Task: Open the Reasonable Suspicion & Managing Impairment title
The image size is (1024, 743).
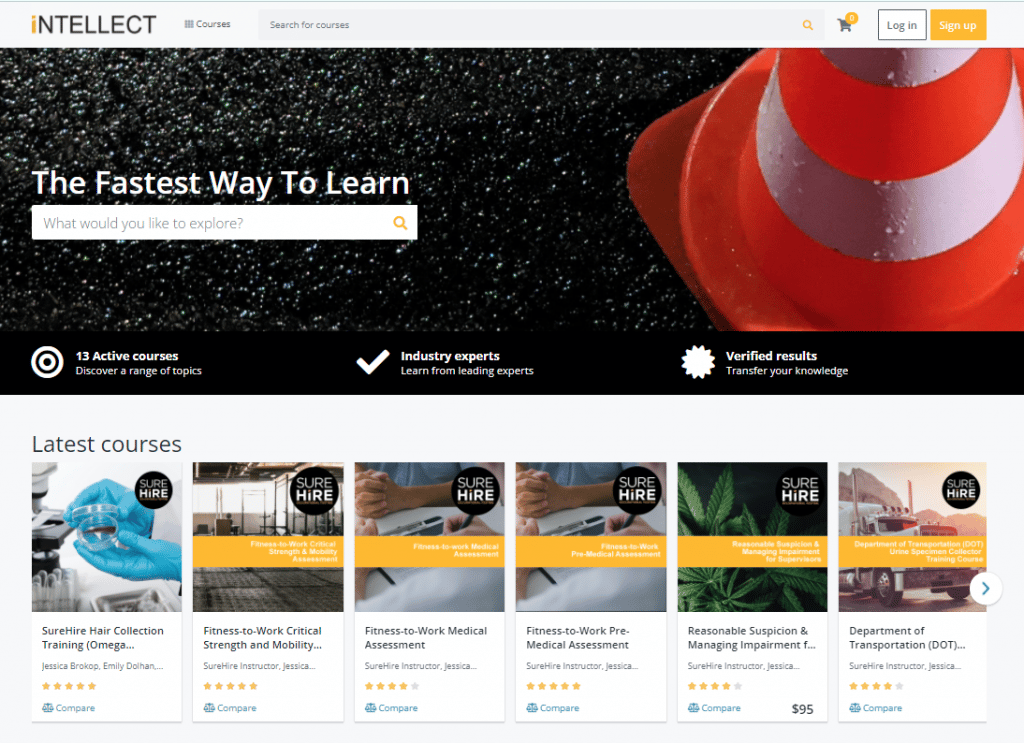Action: [752, 638]
